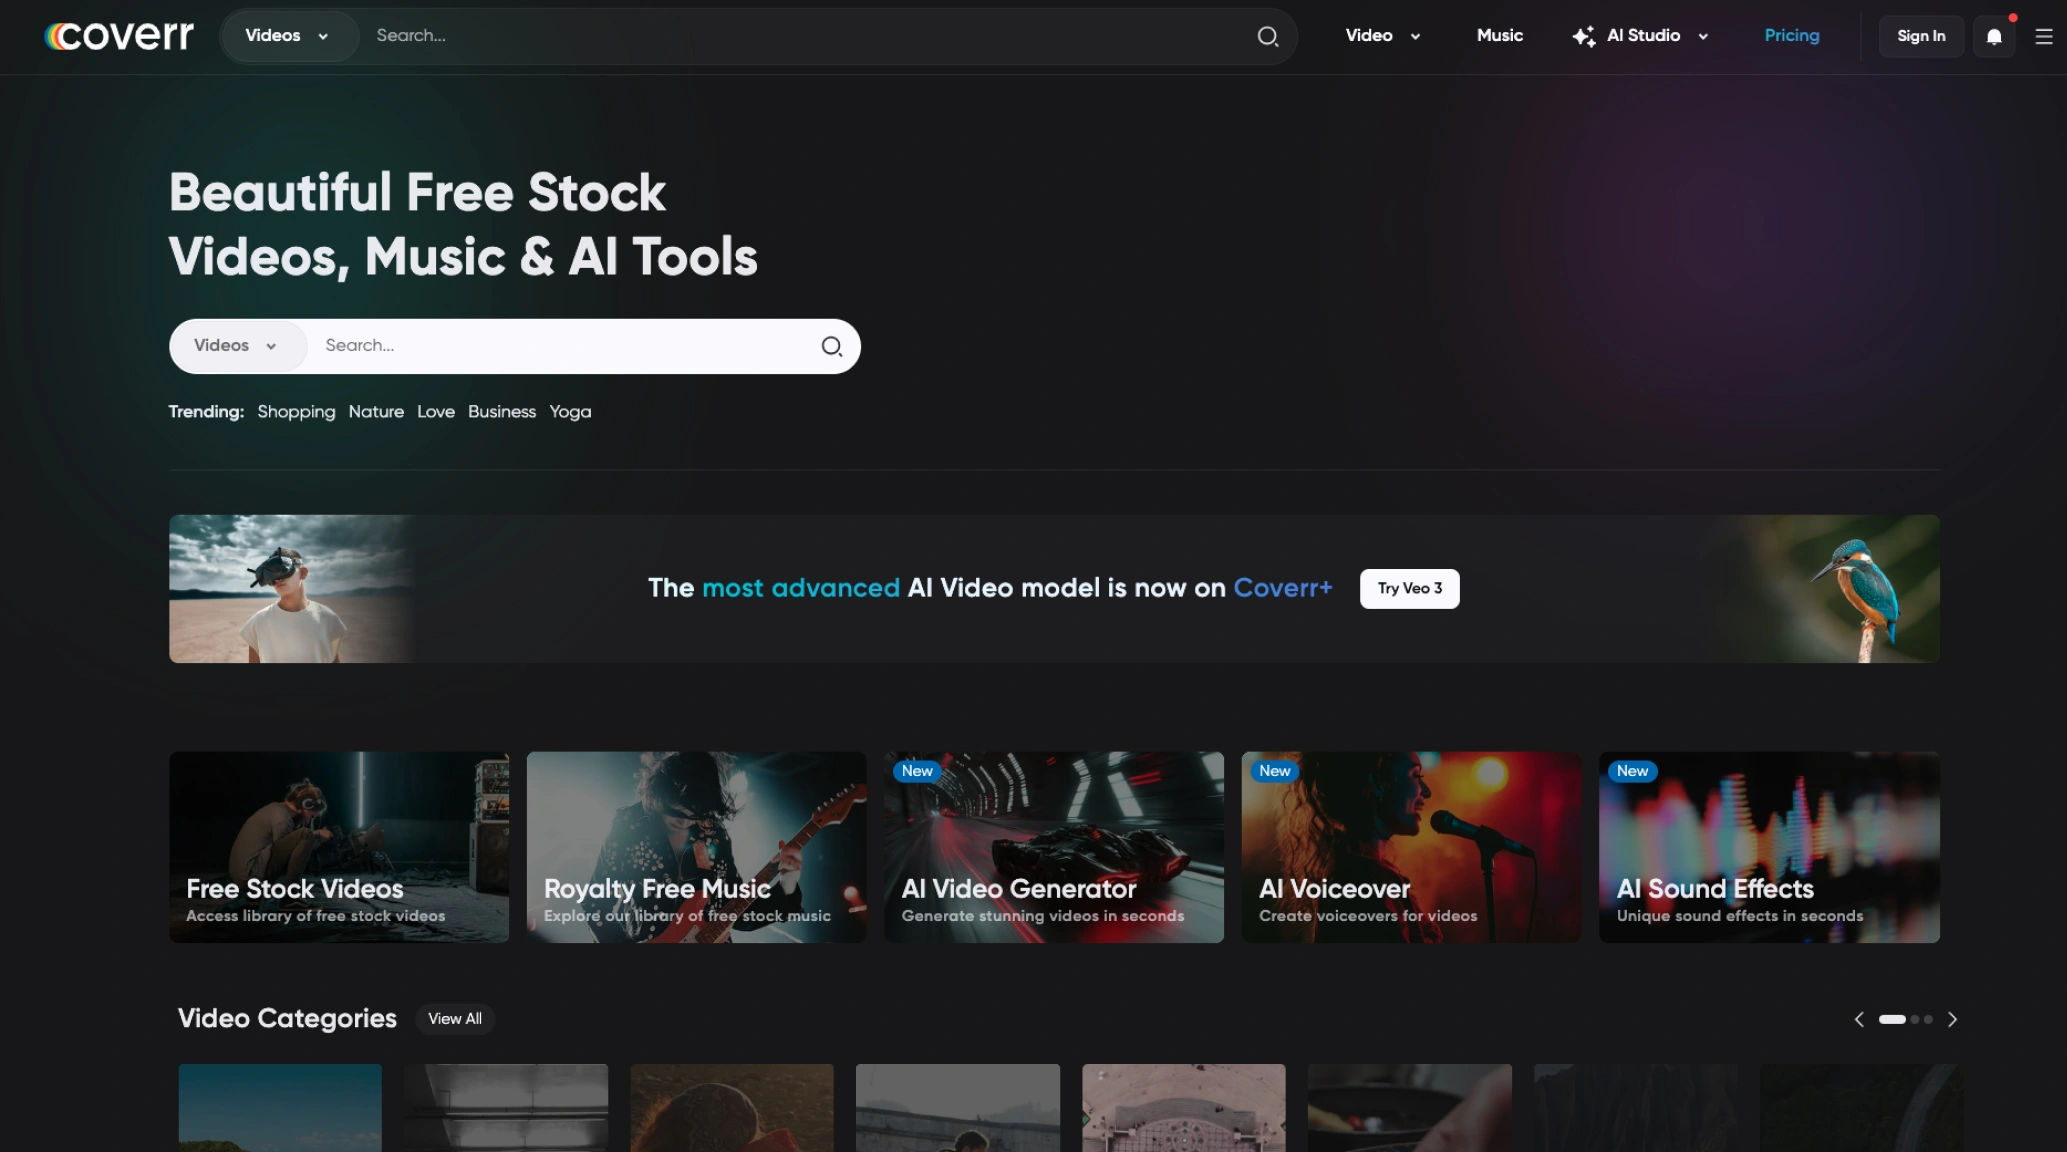Select the middle carousel pagination dot
2067x1152 pixels.
[x=1915, y=1020]
